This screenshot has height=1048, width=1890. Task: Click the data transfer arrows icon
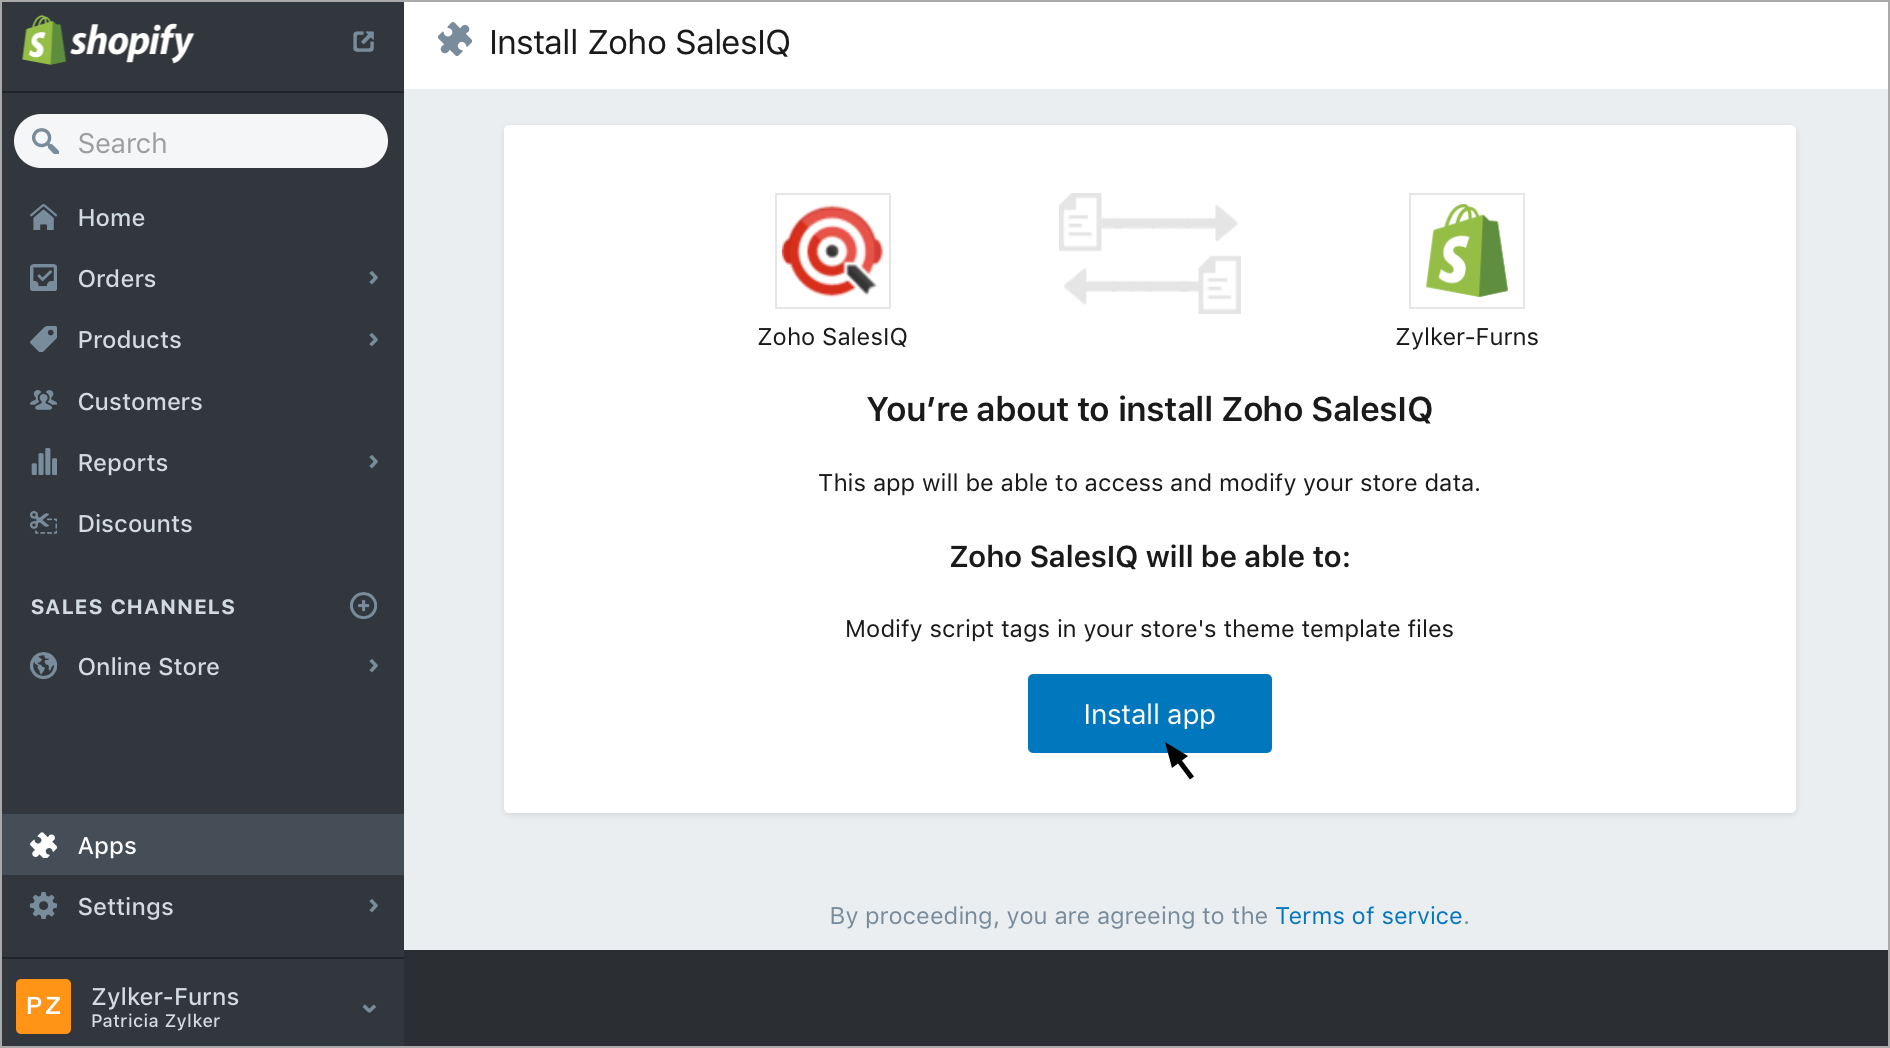click(1149, 253)
